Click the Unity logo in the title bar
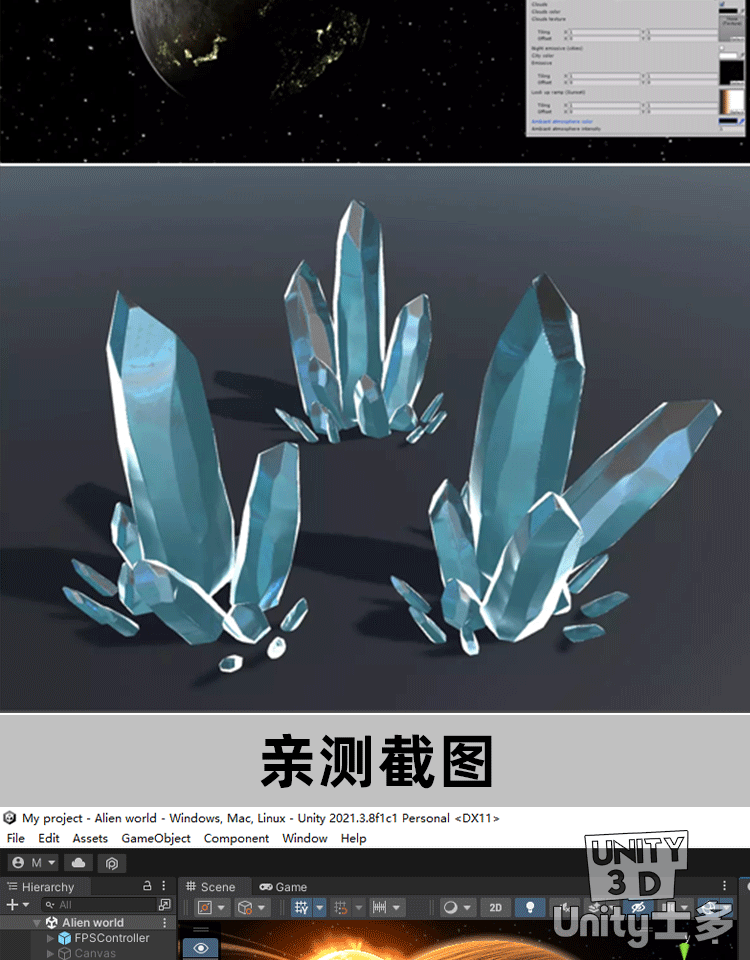The height and width of the screenshot is (960, 750). [9, 818]
